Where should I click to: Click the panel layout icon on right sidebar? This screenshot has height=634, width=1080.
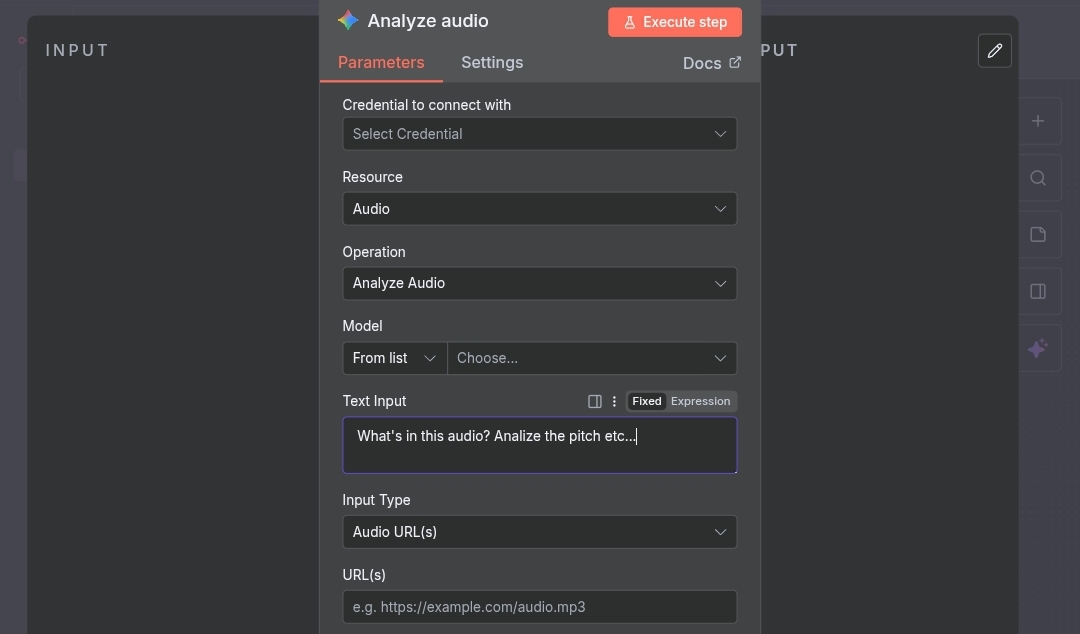point(1038,292)
